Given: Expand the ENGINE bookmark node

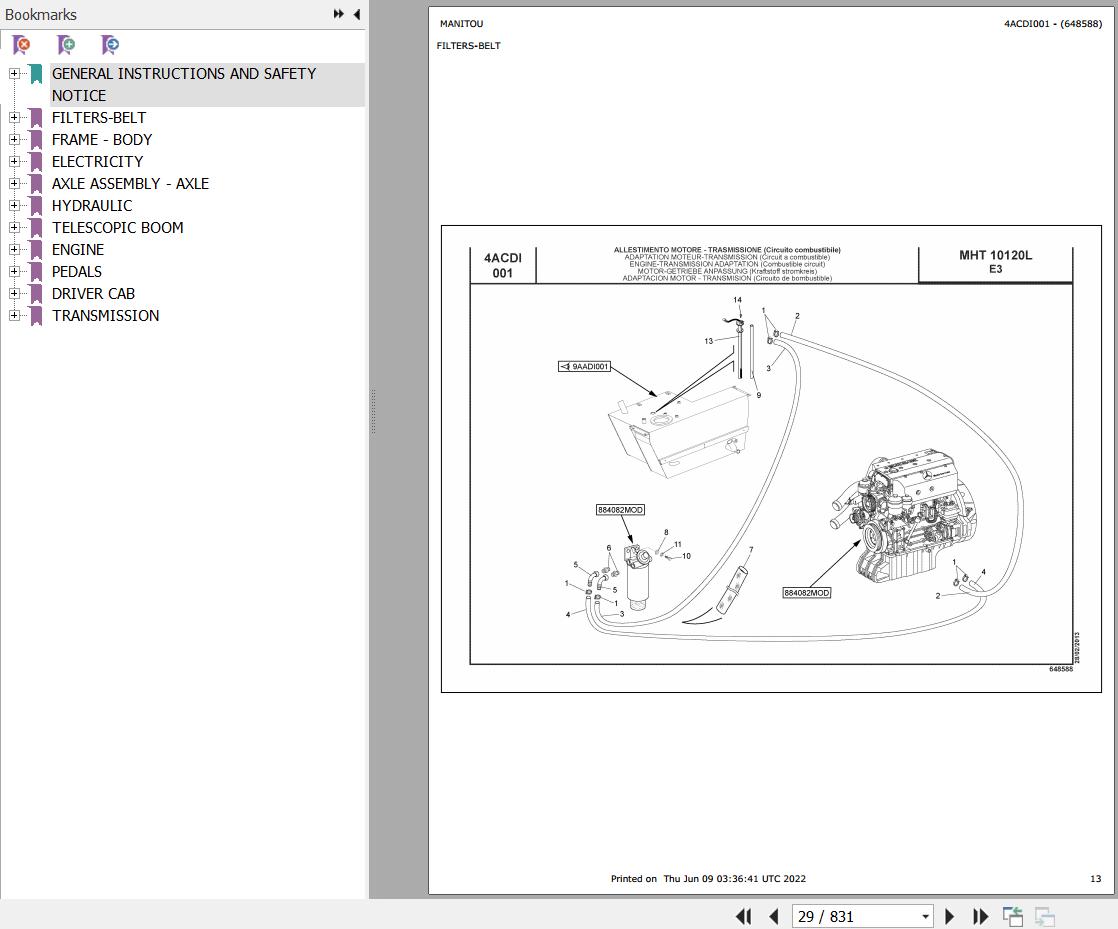Looking at the screenshot, I should coord(14,250).
